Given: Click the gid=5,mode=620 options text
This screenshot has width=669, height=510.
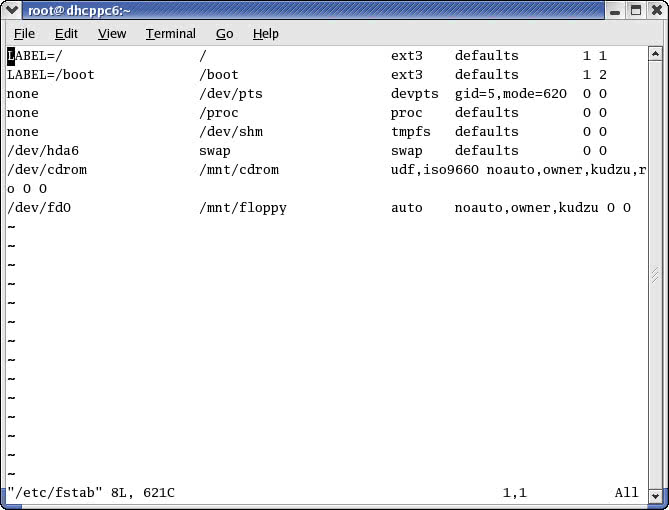Looking at the screenshot, I should [511, 94].
